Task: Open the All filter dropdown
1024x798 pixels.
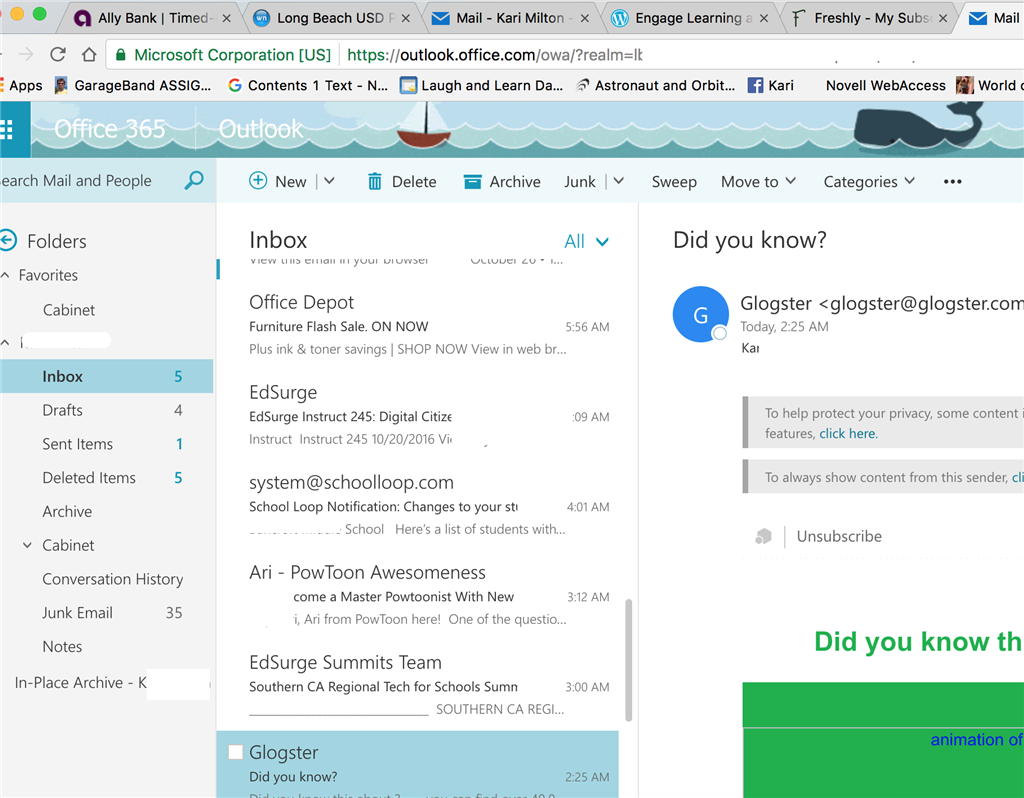Action: 586,242
